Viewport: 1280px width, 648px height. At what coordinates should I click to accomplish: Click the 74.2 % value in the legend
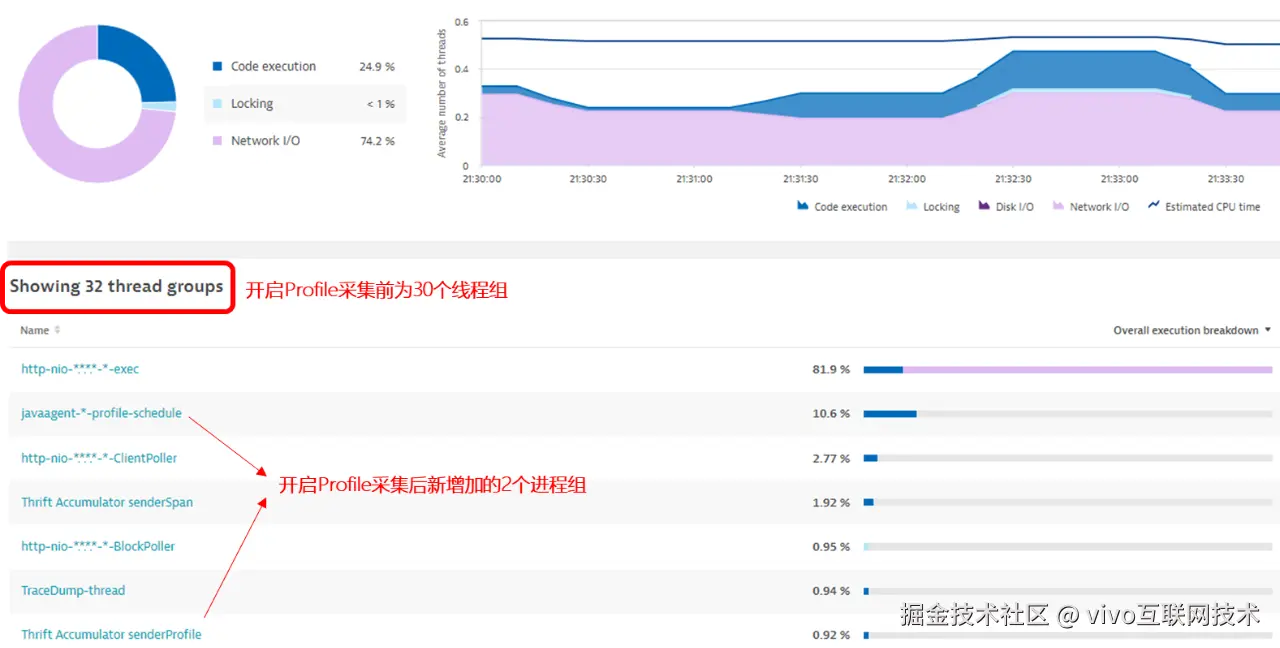[377, 141]
